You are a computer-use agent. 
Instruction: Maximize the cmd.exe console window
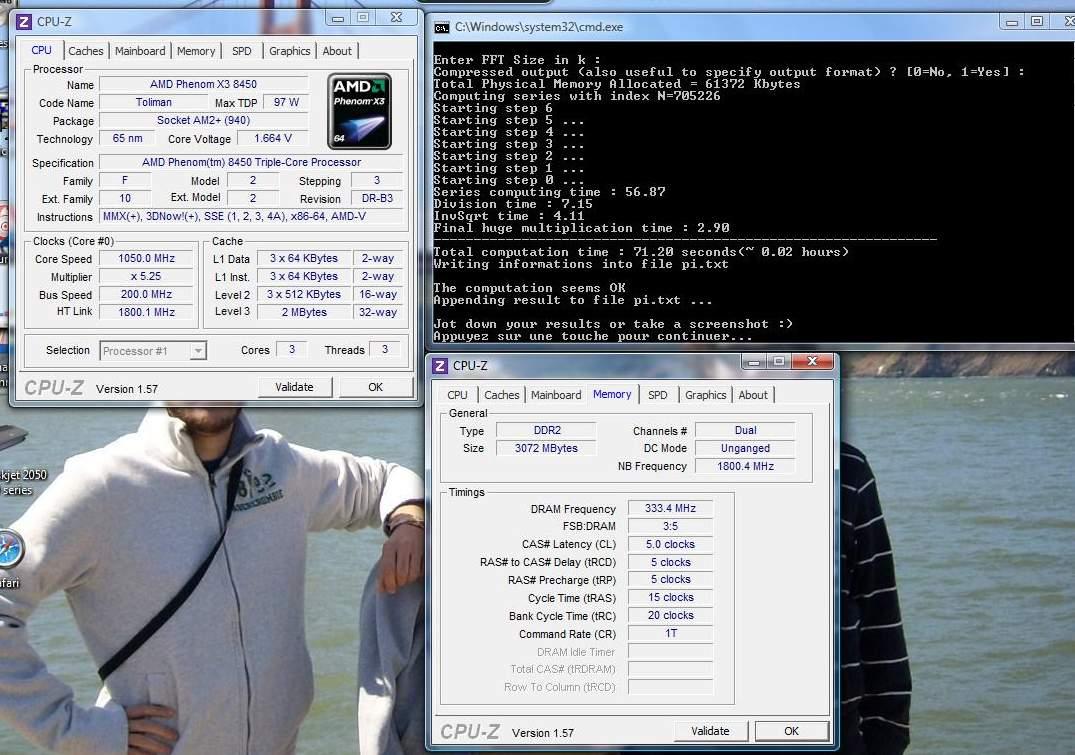[x=1037, y=23]
